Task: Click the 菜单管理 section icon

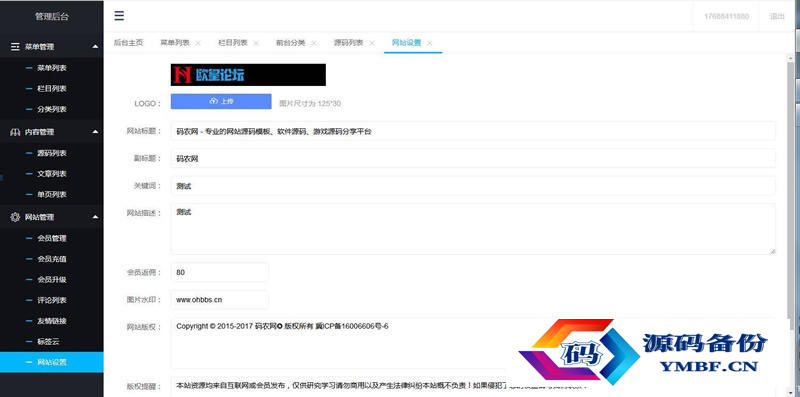Action: (x=15, y=46)
